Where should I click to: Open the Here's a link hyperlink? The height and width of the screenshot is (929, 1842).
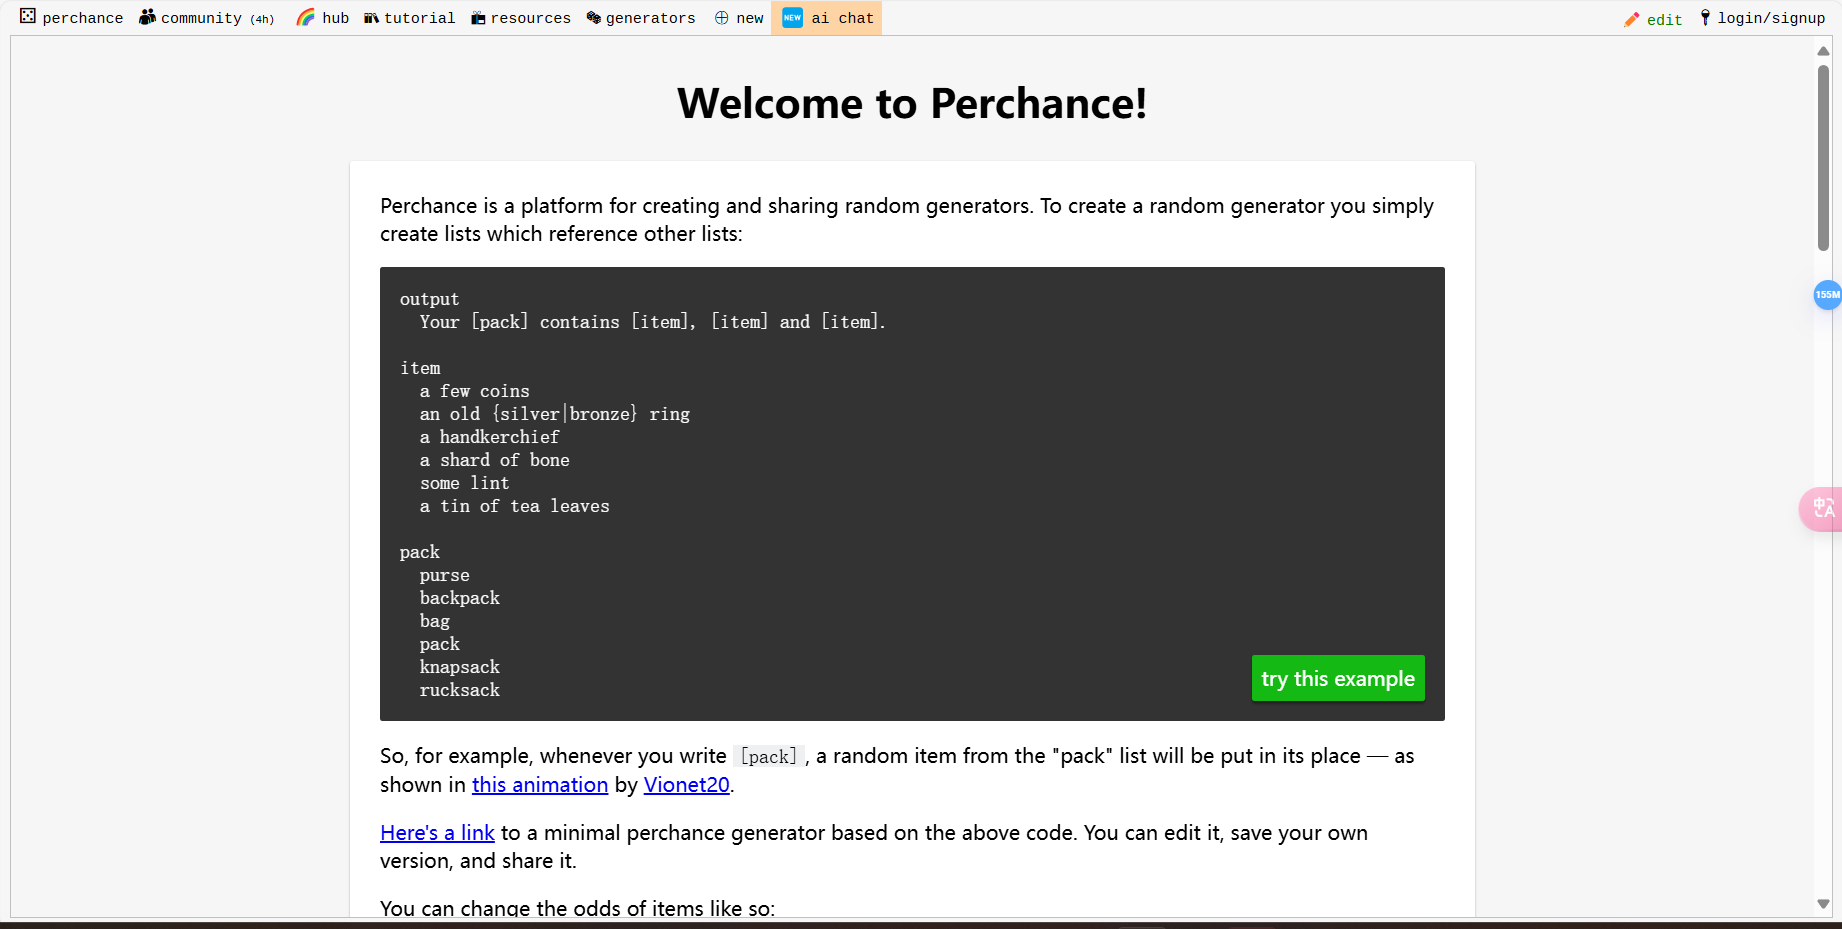[x=437, y=832]
